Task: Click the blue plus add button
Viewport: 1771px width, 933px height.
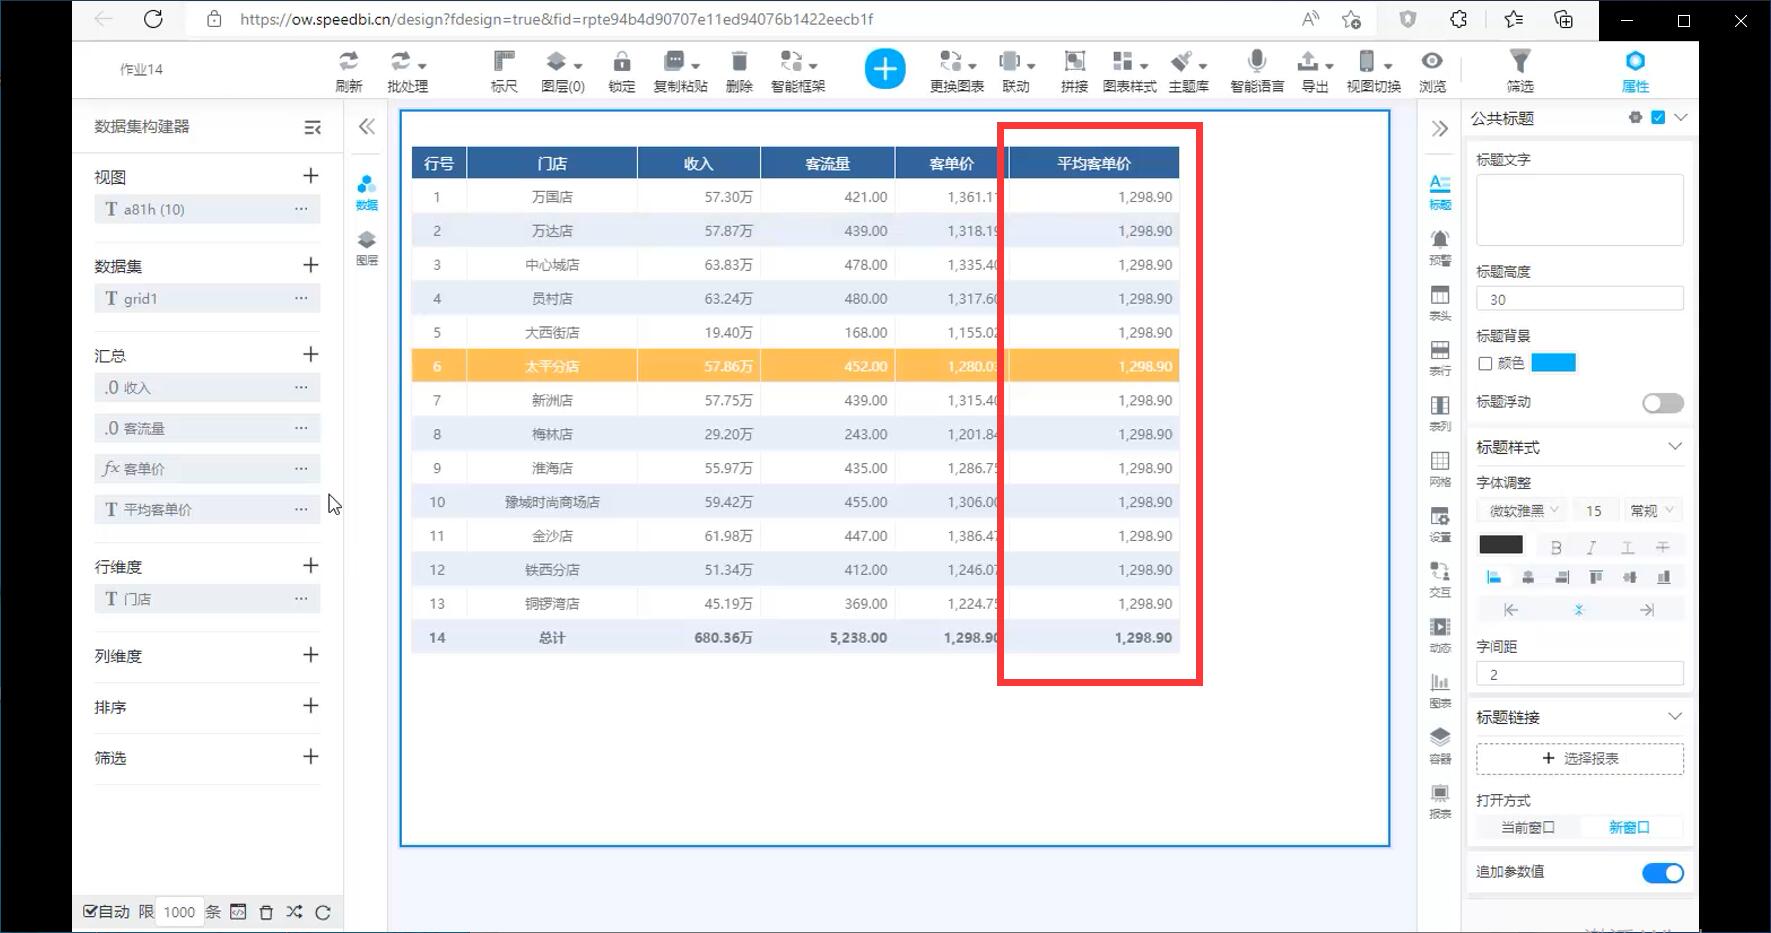Action: pyautogui.click(x=884, y=69)
